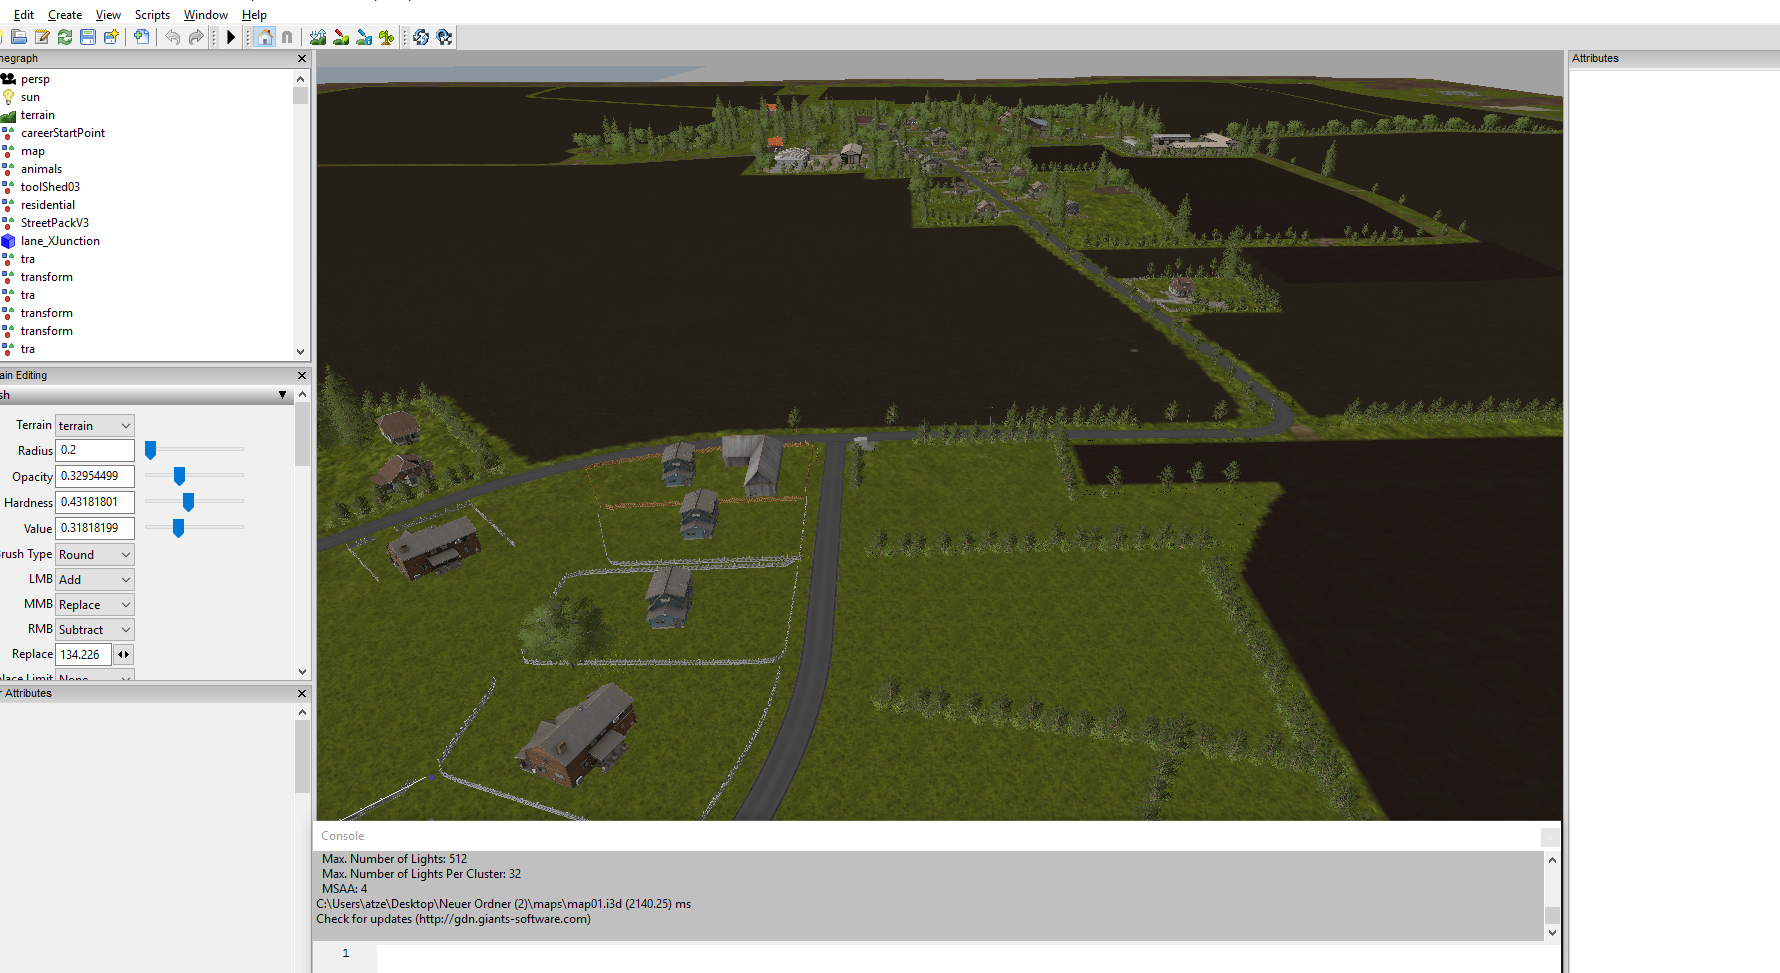The width and height of the screenshot is (1780, 973).
Task: Click the Save floppy disk icon
Action: coord(88,37)
